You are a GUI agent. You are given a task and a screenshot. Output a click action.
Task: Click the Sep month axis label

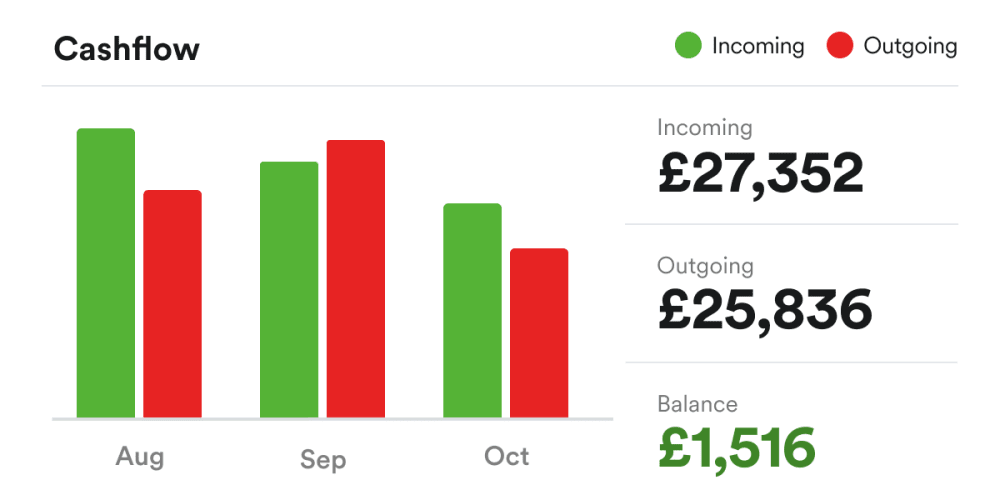(x=323, y=459)
